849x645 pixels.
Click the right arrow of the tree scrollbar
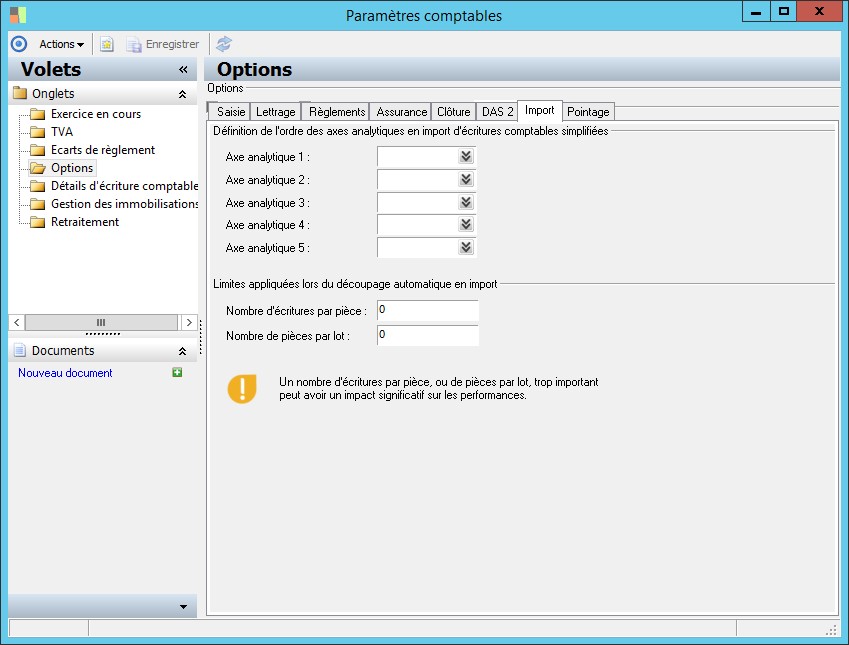pyautogui.click(x=188, y=322)
